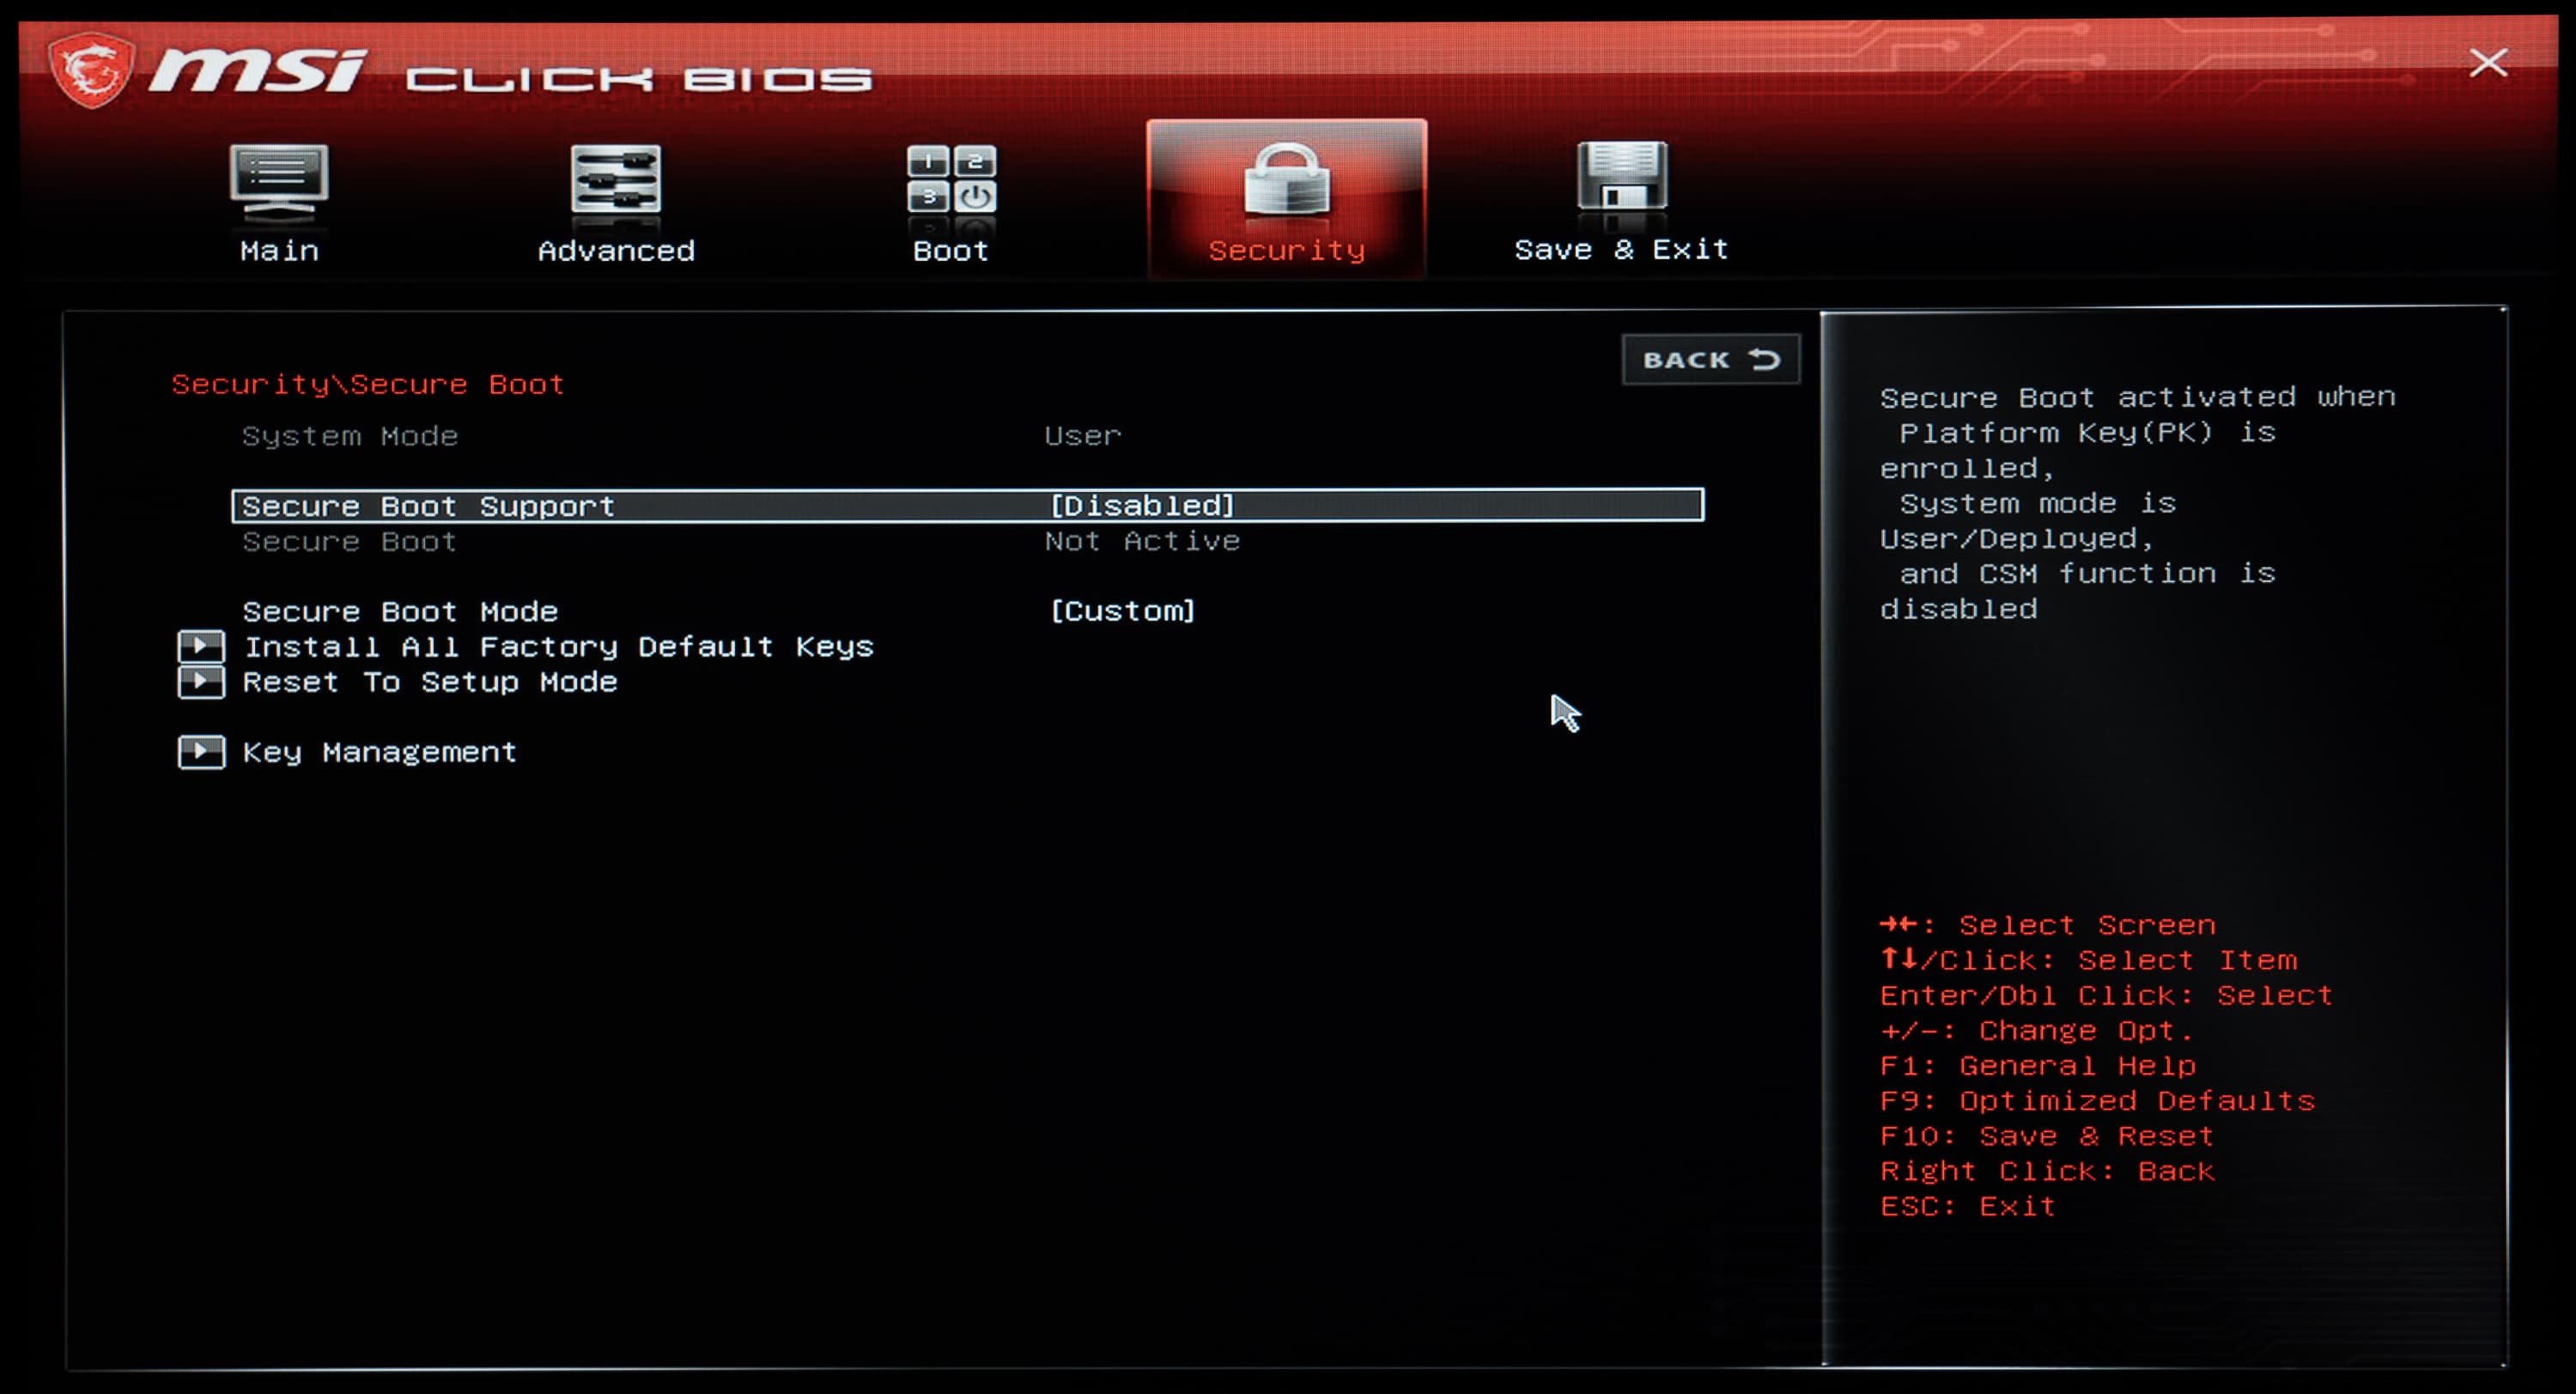Click the Main monitor icon
The height and width of the screenshot is (1394, 2576).
(279, 180)
